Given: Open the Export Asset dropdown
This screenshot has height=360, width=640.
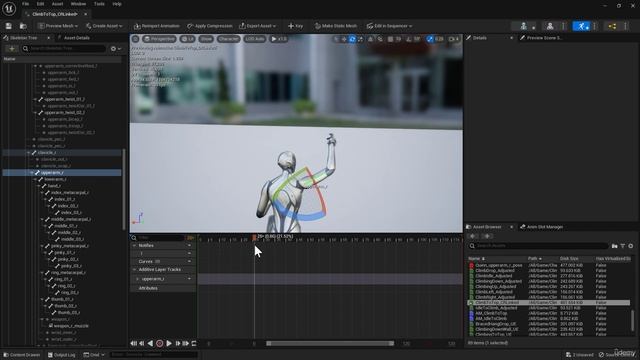Looking at the screenshot, I should click(258, 26).
